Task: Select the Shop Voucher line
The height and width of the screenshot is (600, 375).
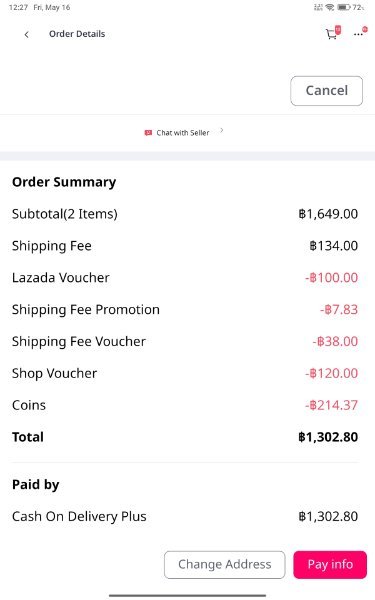Action: point(185,373)
